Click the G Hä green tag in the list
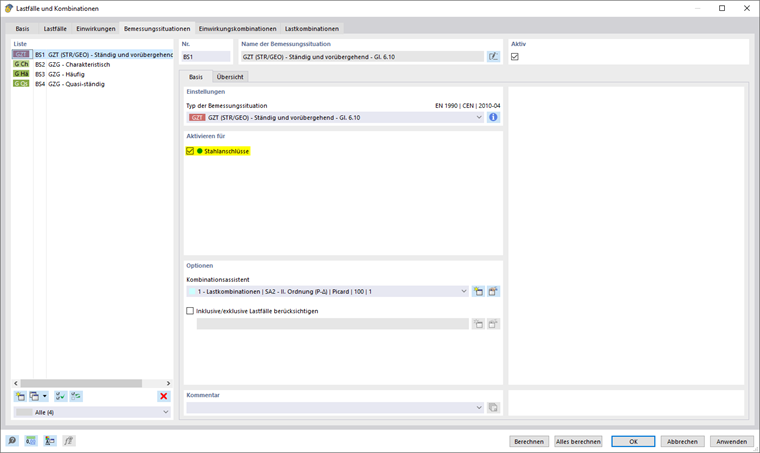Screen dimensions: 760x453 [x=21, y=74]
